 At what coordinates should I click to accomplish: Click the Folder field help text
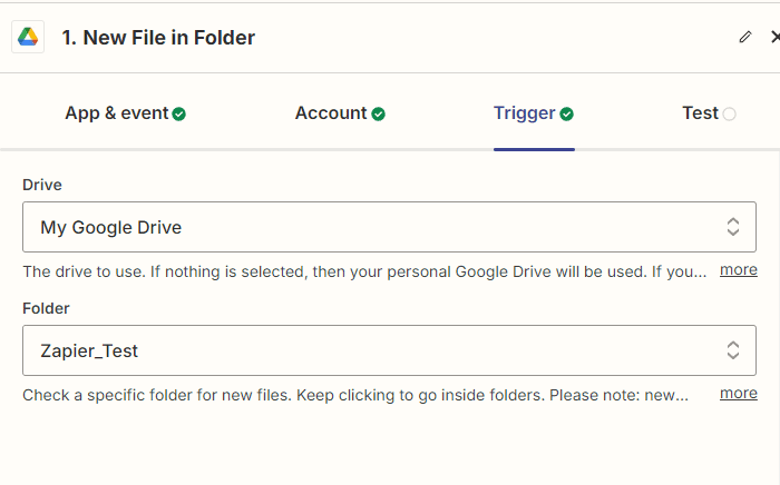click(x=355, y=394)
